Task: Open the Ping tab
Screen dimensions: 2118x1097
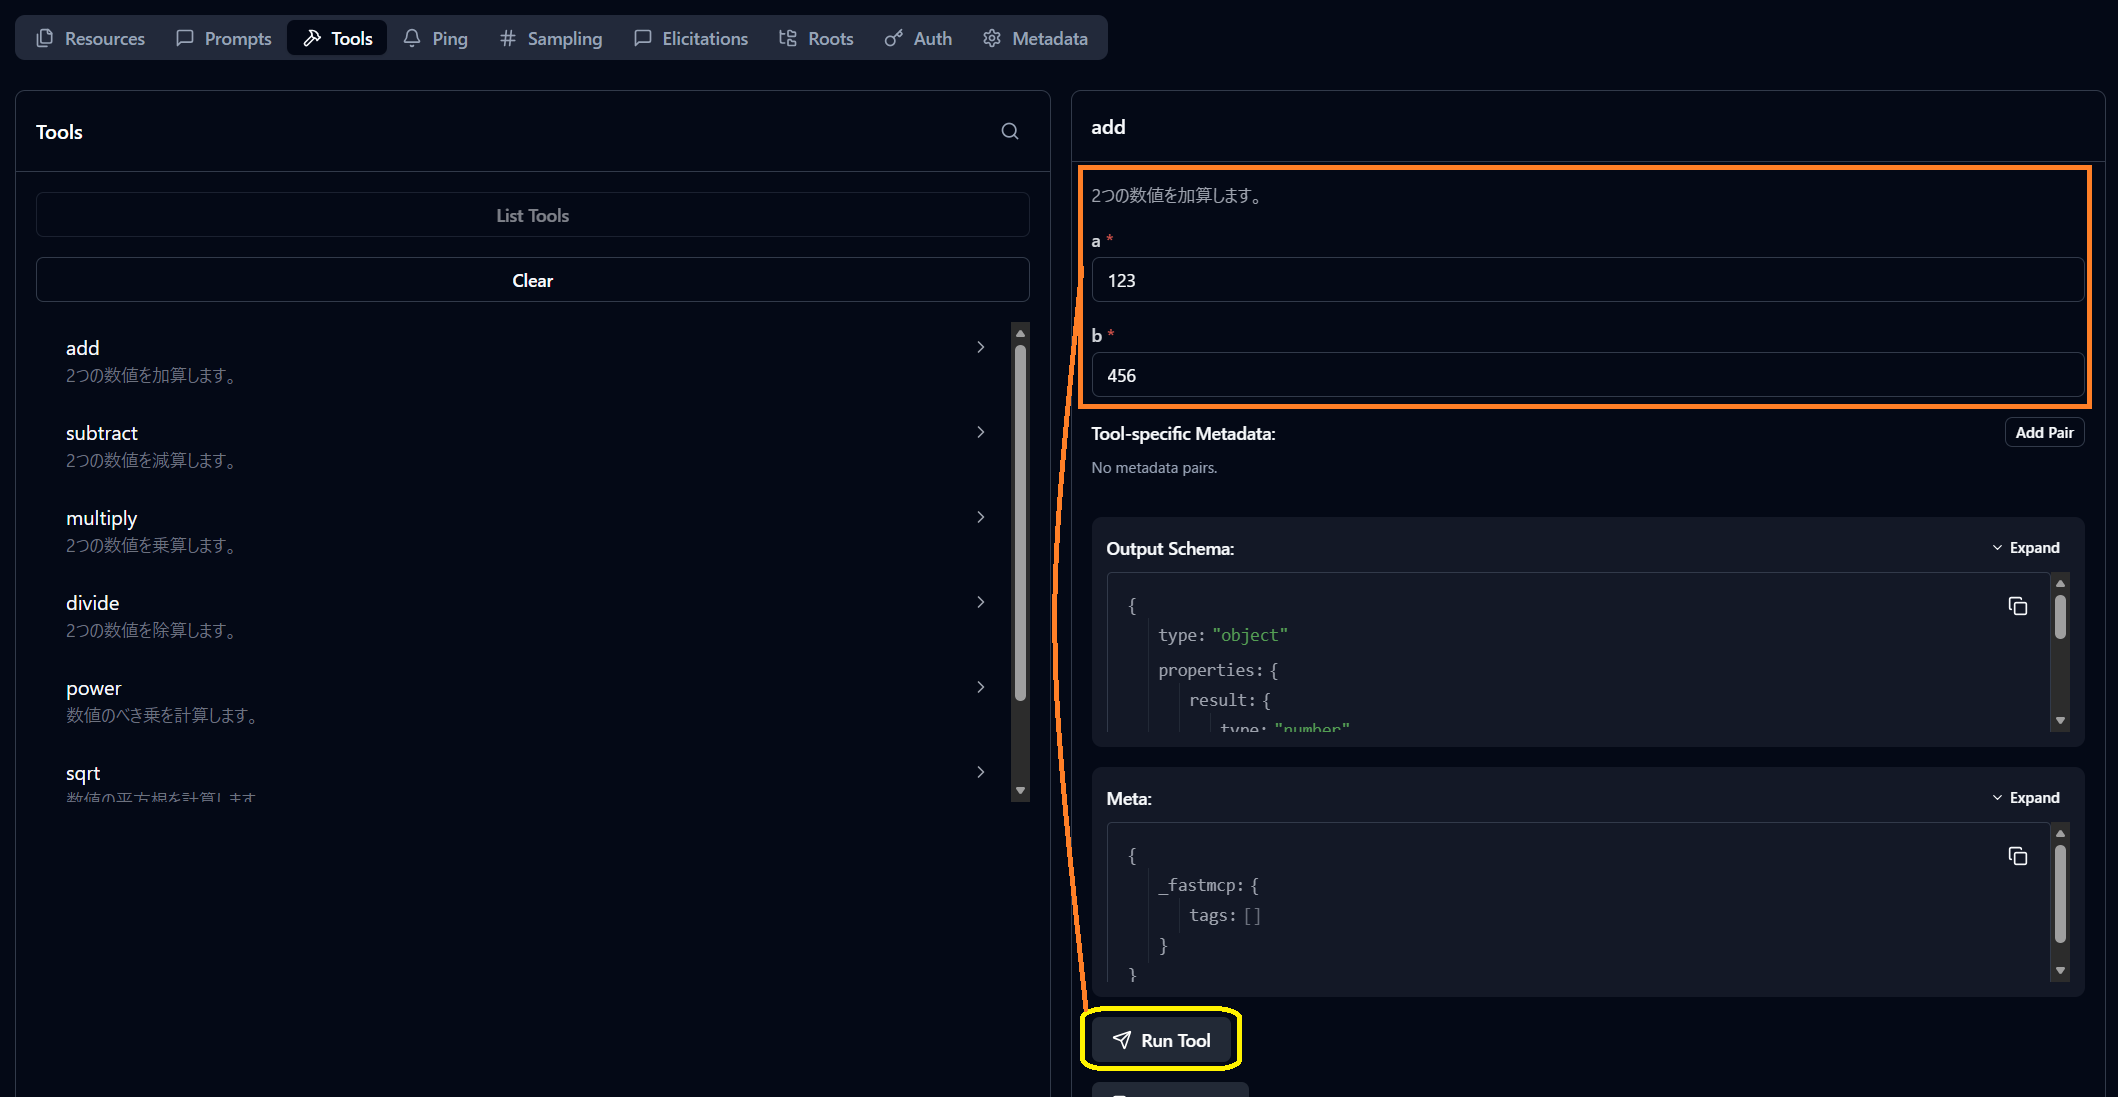Action: 436,38
